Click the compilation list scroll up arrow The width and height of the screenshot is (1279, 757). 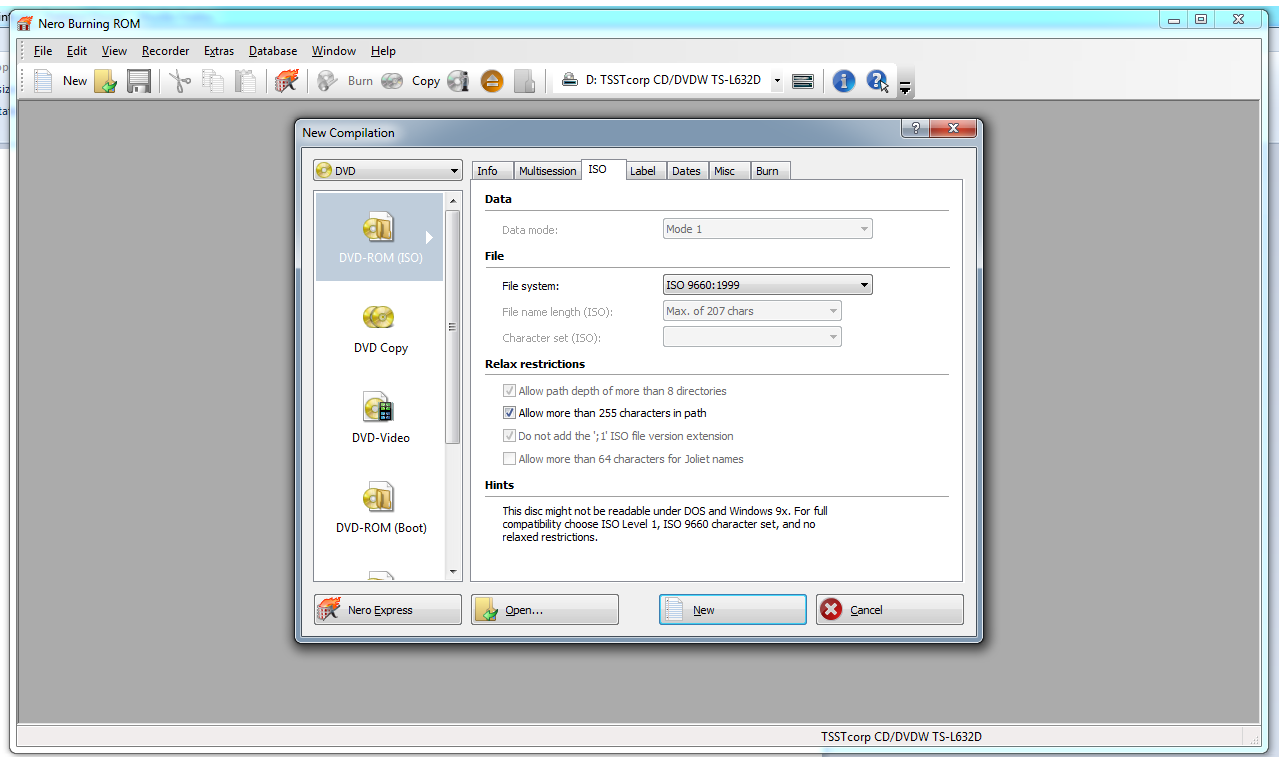[x=453, y=201]
